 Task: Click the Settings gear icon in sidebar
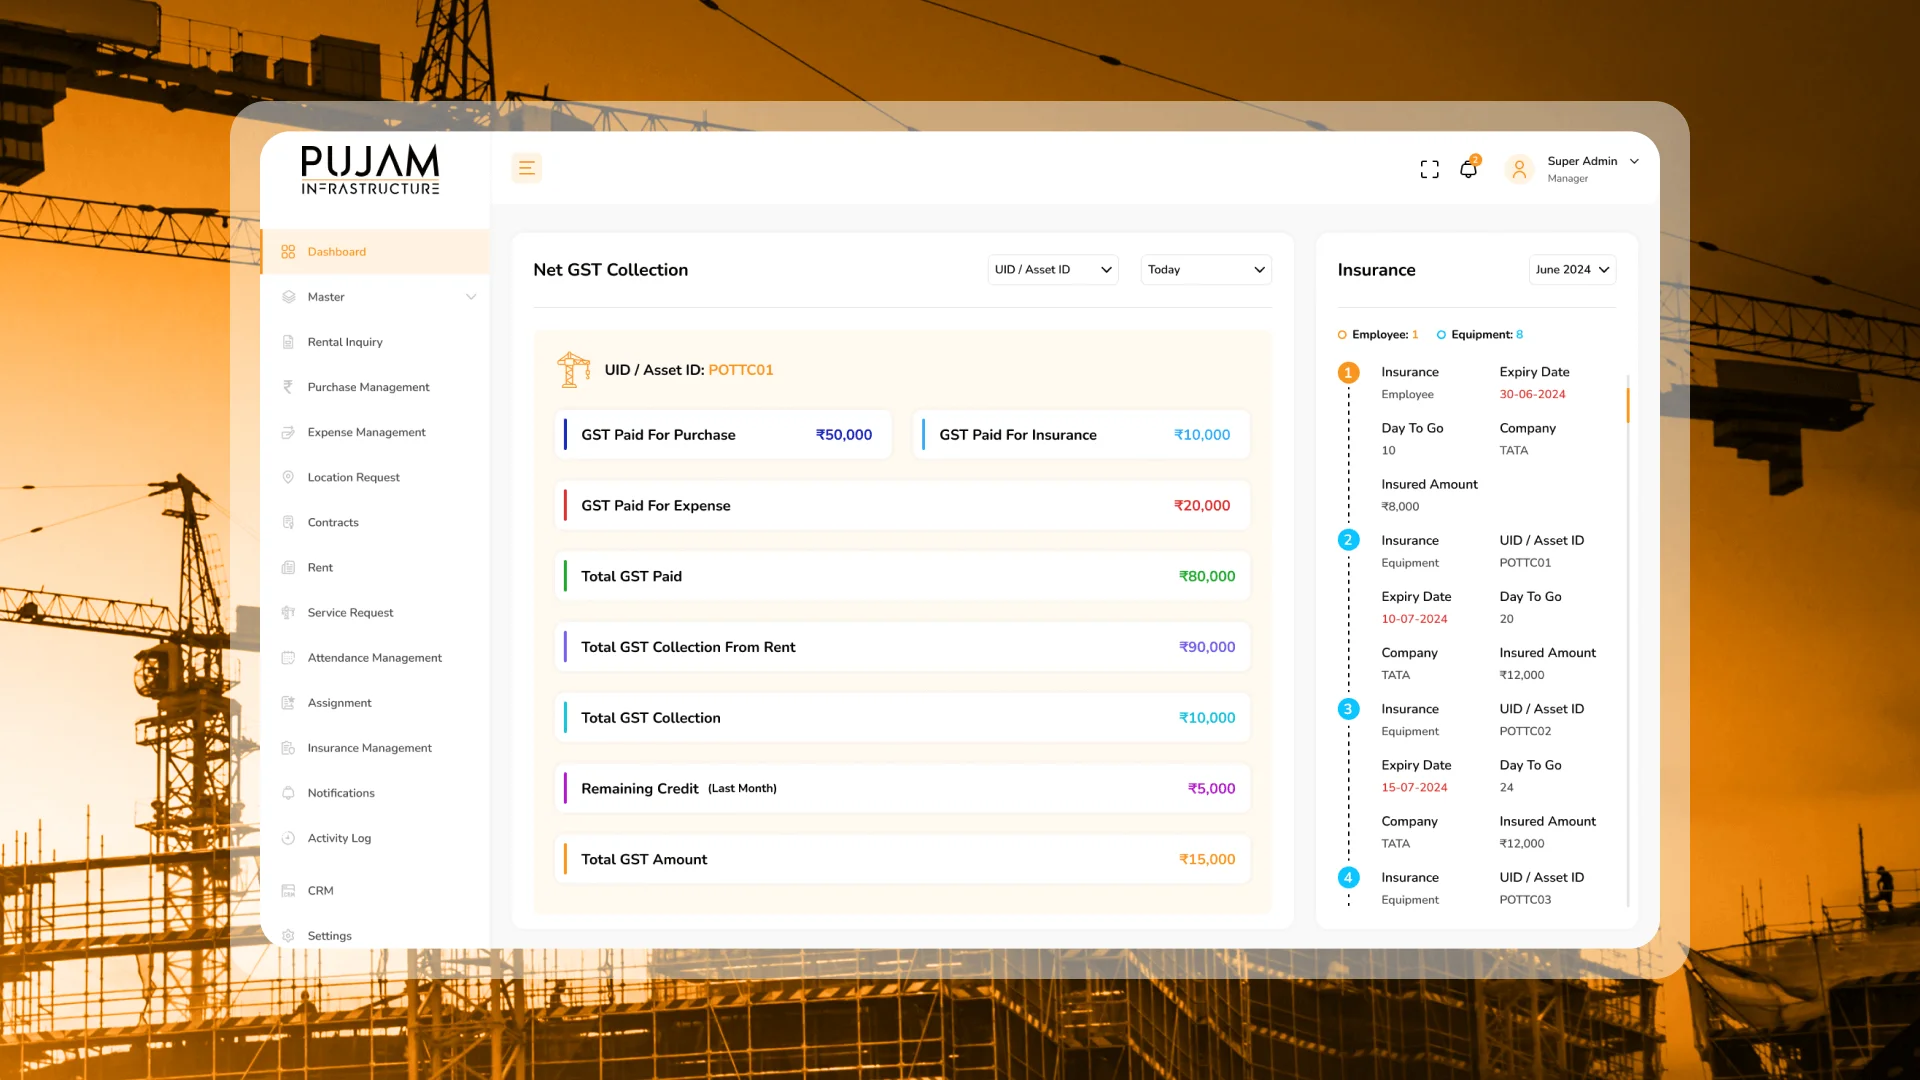pyautogui.click(x=288, y=935)
